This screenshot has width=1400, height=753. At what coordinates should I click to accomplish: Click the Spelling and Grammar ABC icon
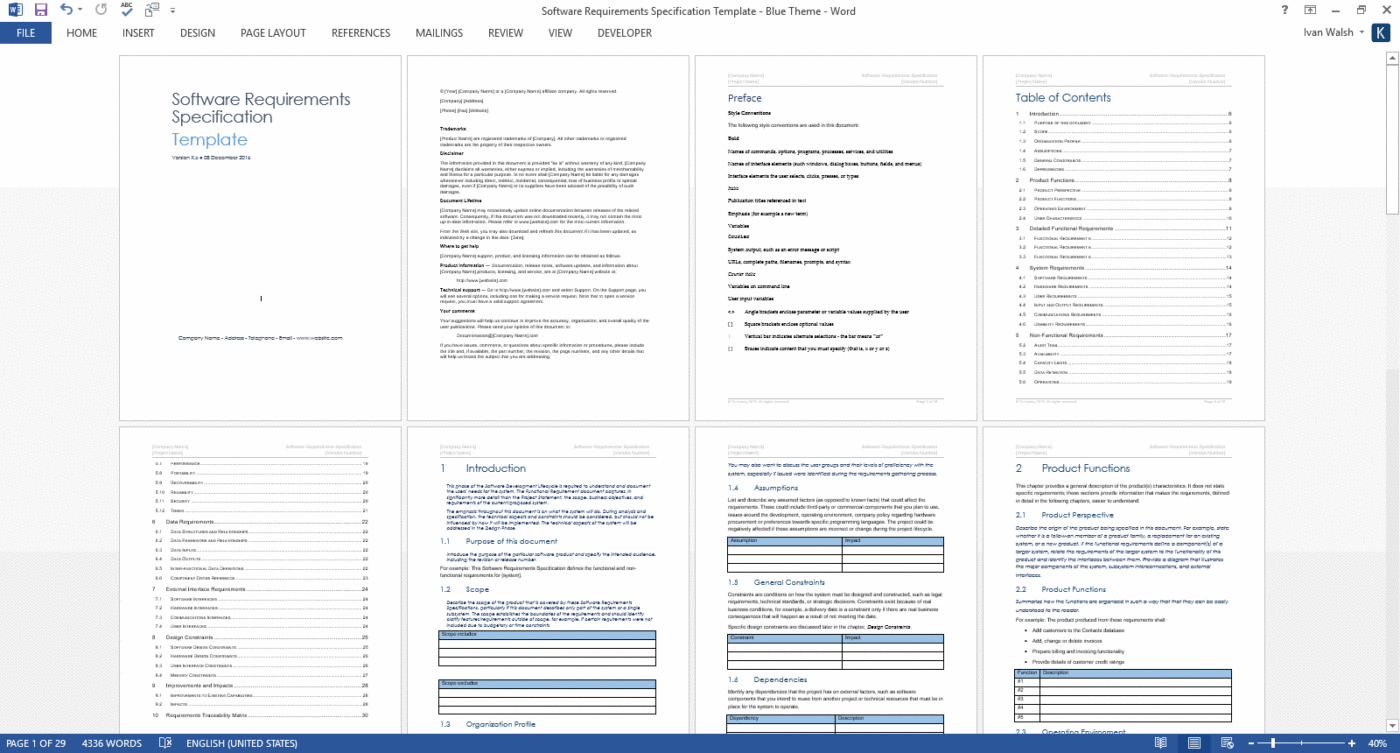click(127, 10)
